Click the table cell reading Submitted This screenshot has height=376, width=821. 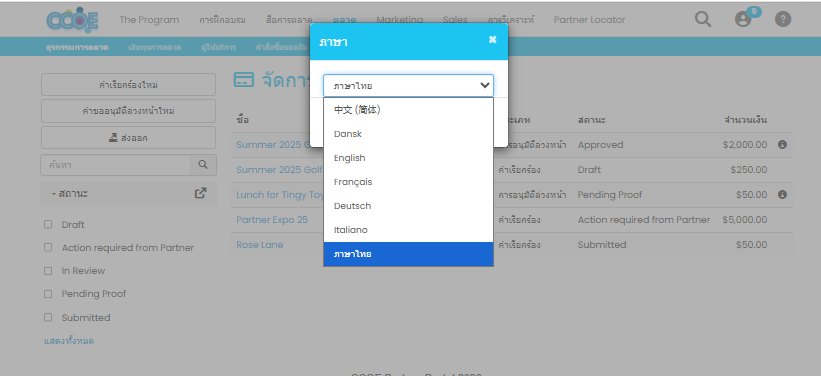tap(602, 245)
